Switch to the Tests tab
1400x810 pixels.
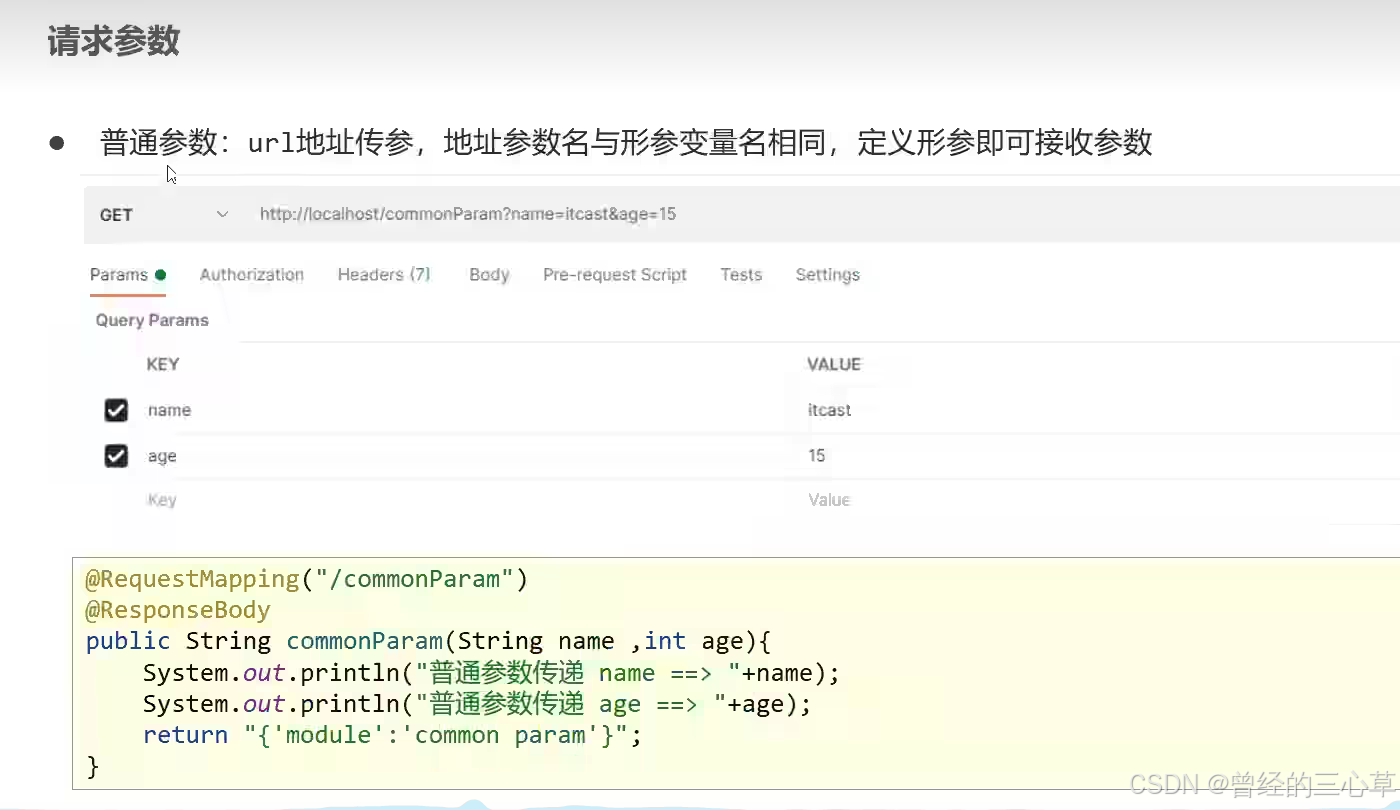click(741, 275)
